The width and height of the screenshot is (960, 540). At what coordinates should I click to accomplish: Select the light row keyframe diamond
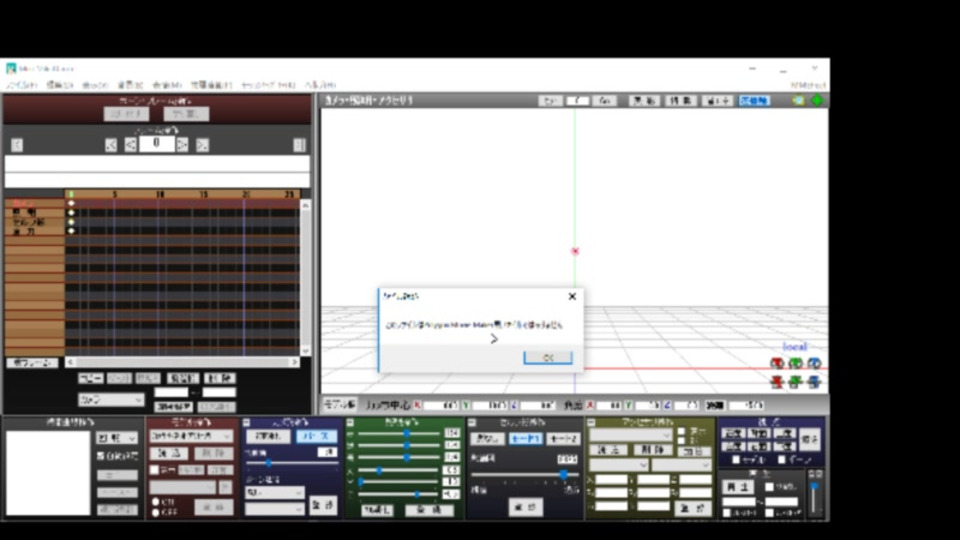[71, 212]
